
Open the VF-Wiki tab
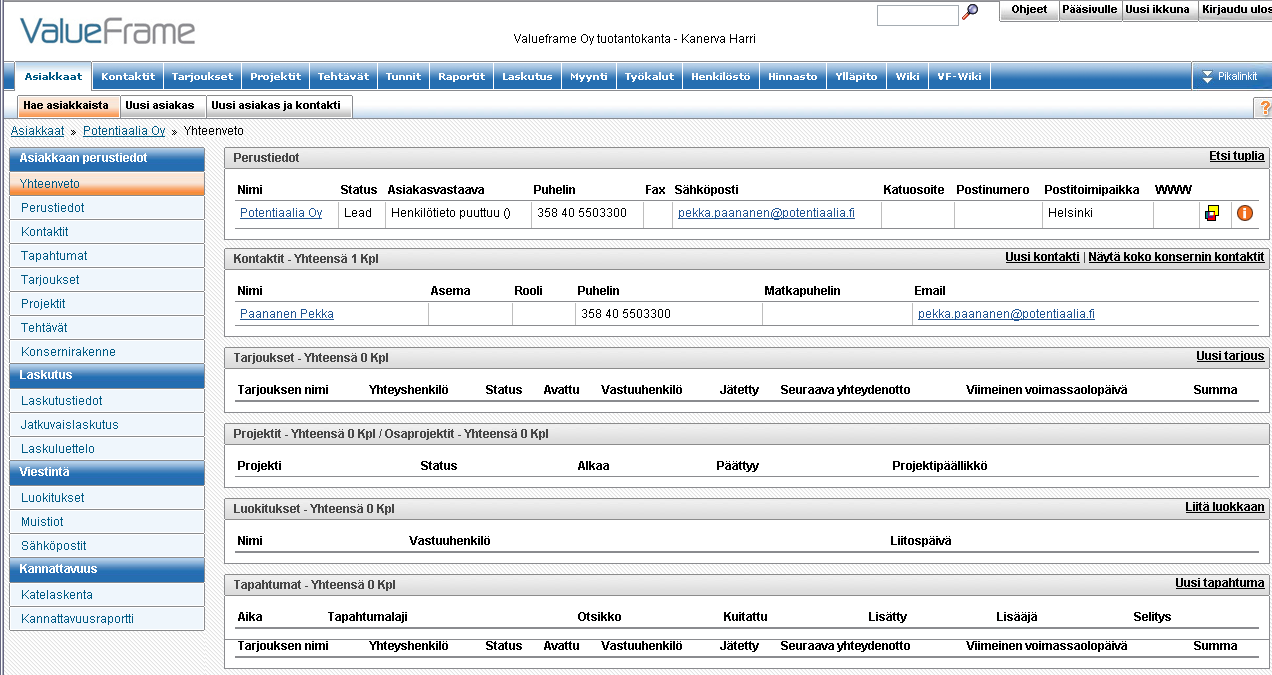coord(959,76)
